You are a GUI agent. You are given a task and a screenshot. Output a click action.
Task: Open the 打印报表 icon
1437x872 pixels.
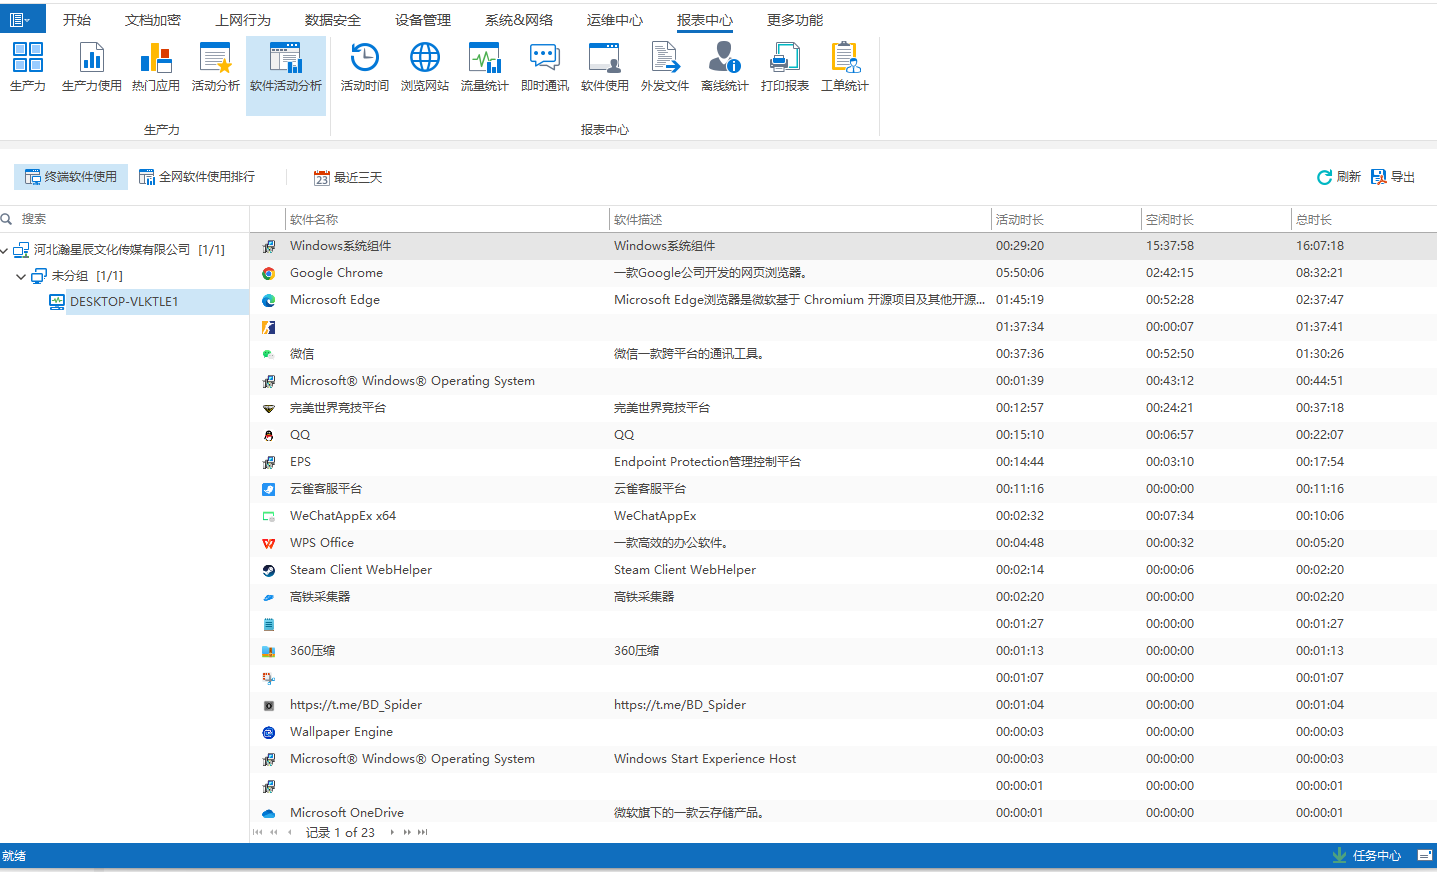tap(784, 67)
